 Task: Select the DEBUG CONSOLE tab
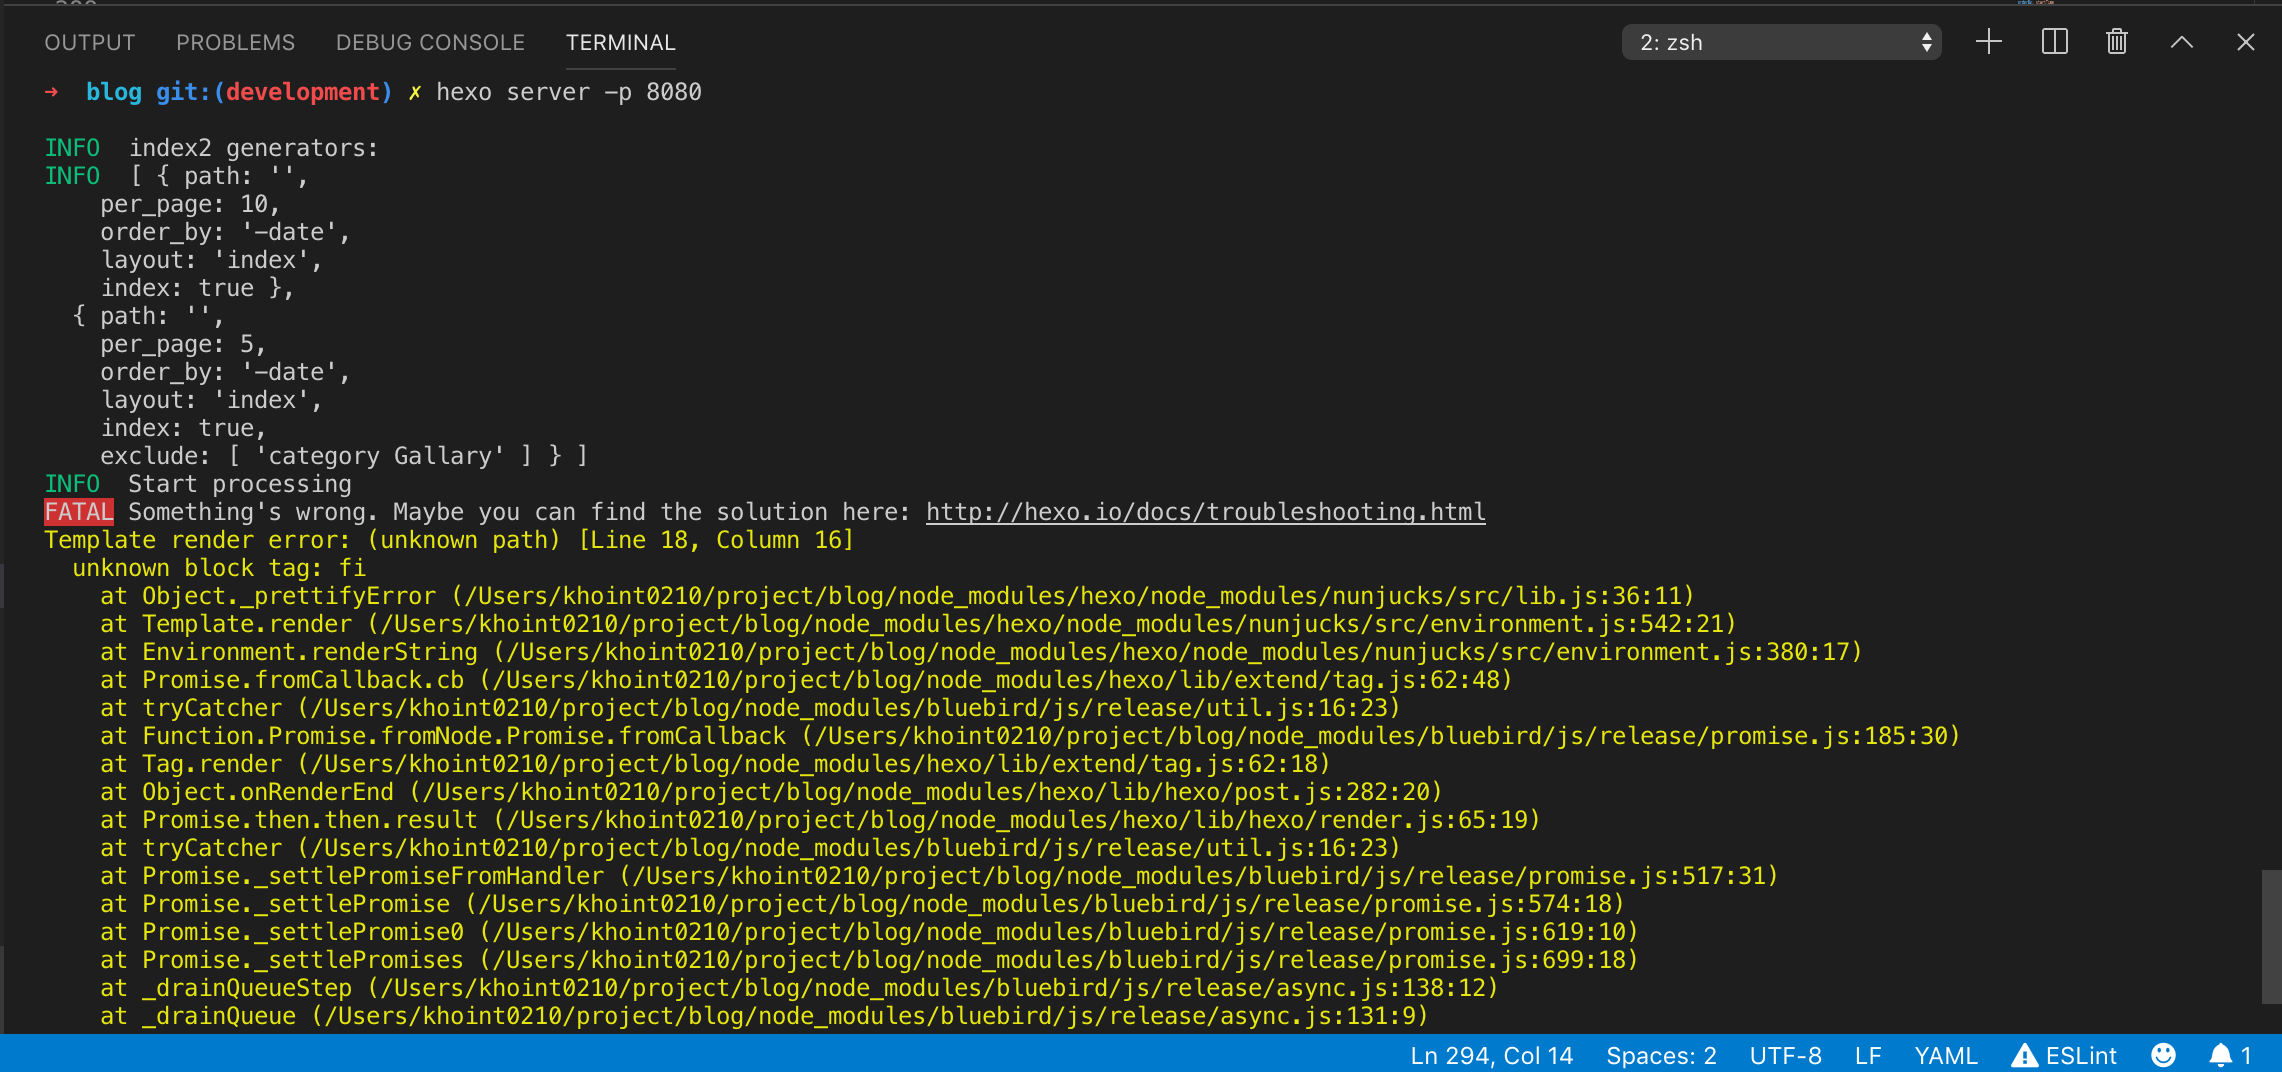430,42
